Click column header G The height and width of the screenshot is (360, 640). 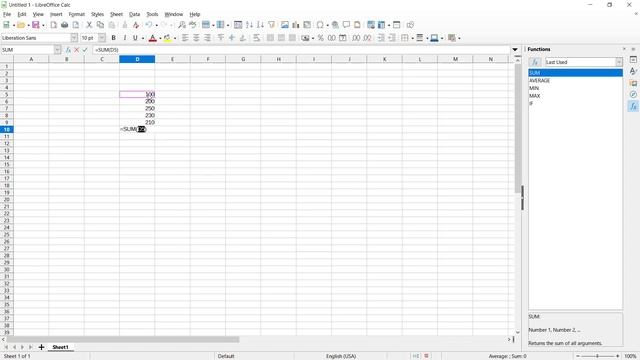(243, 59)
